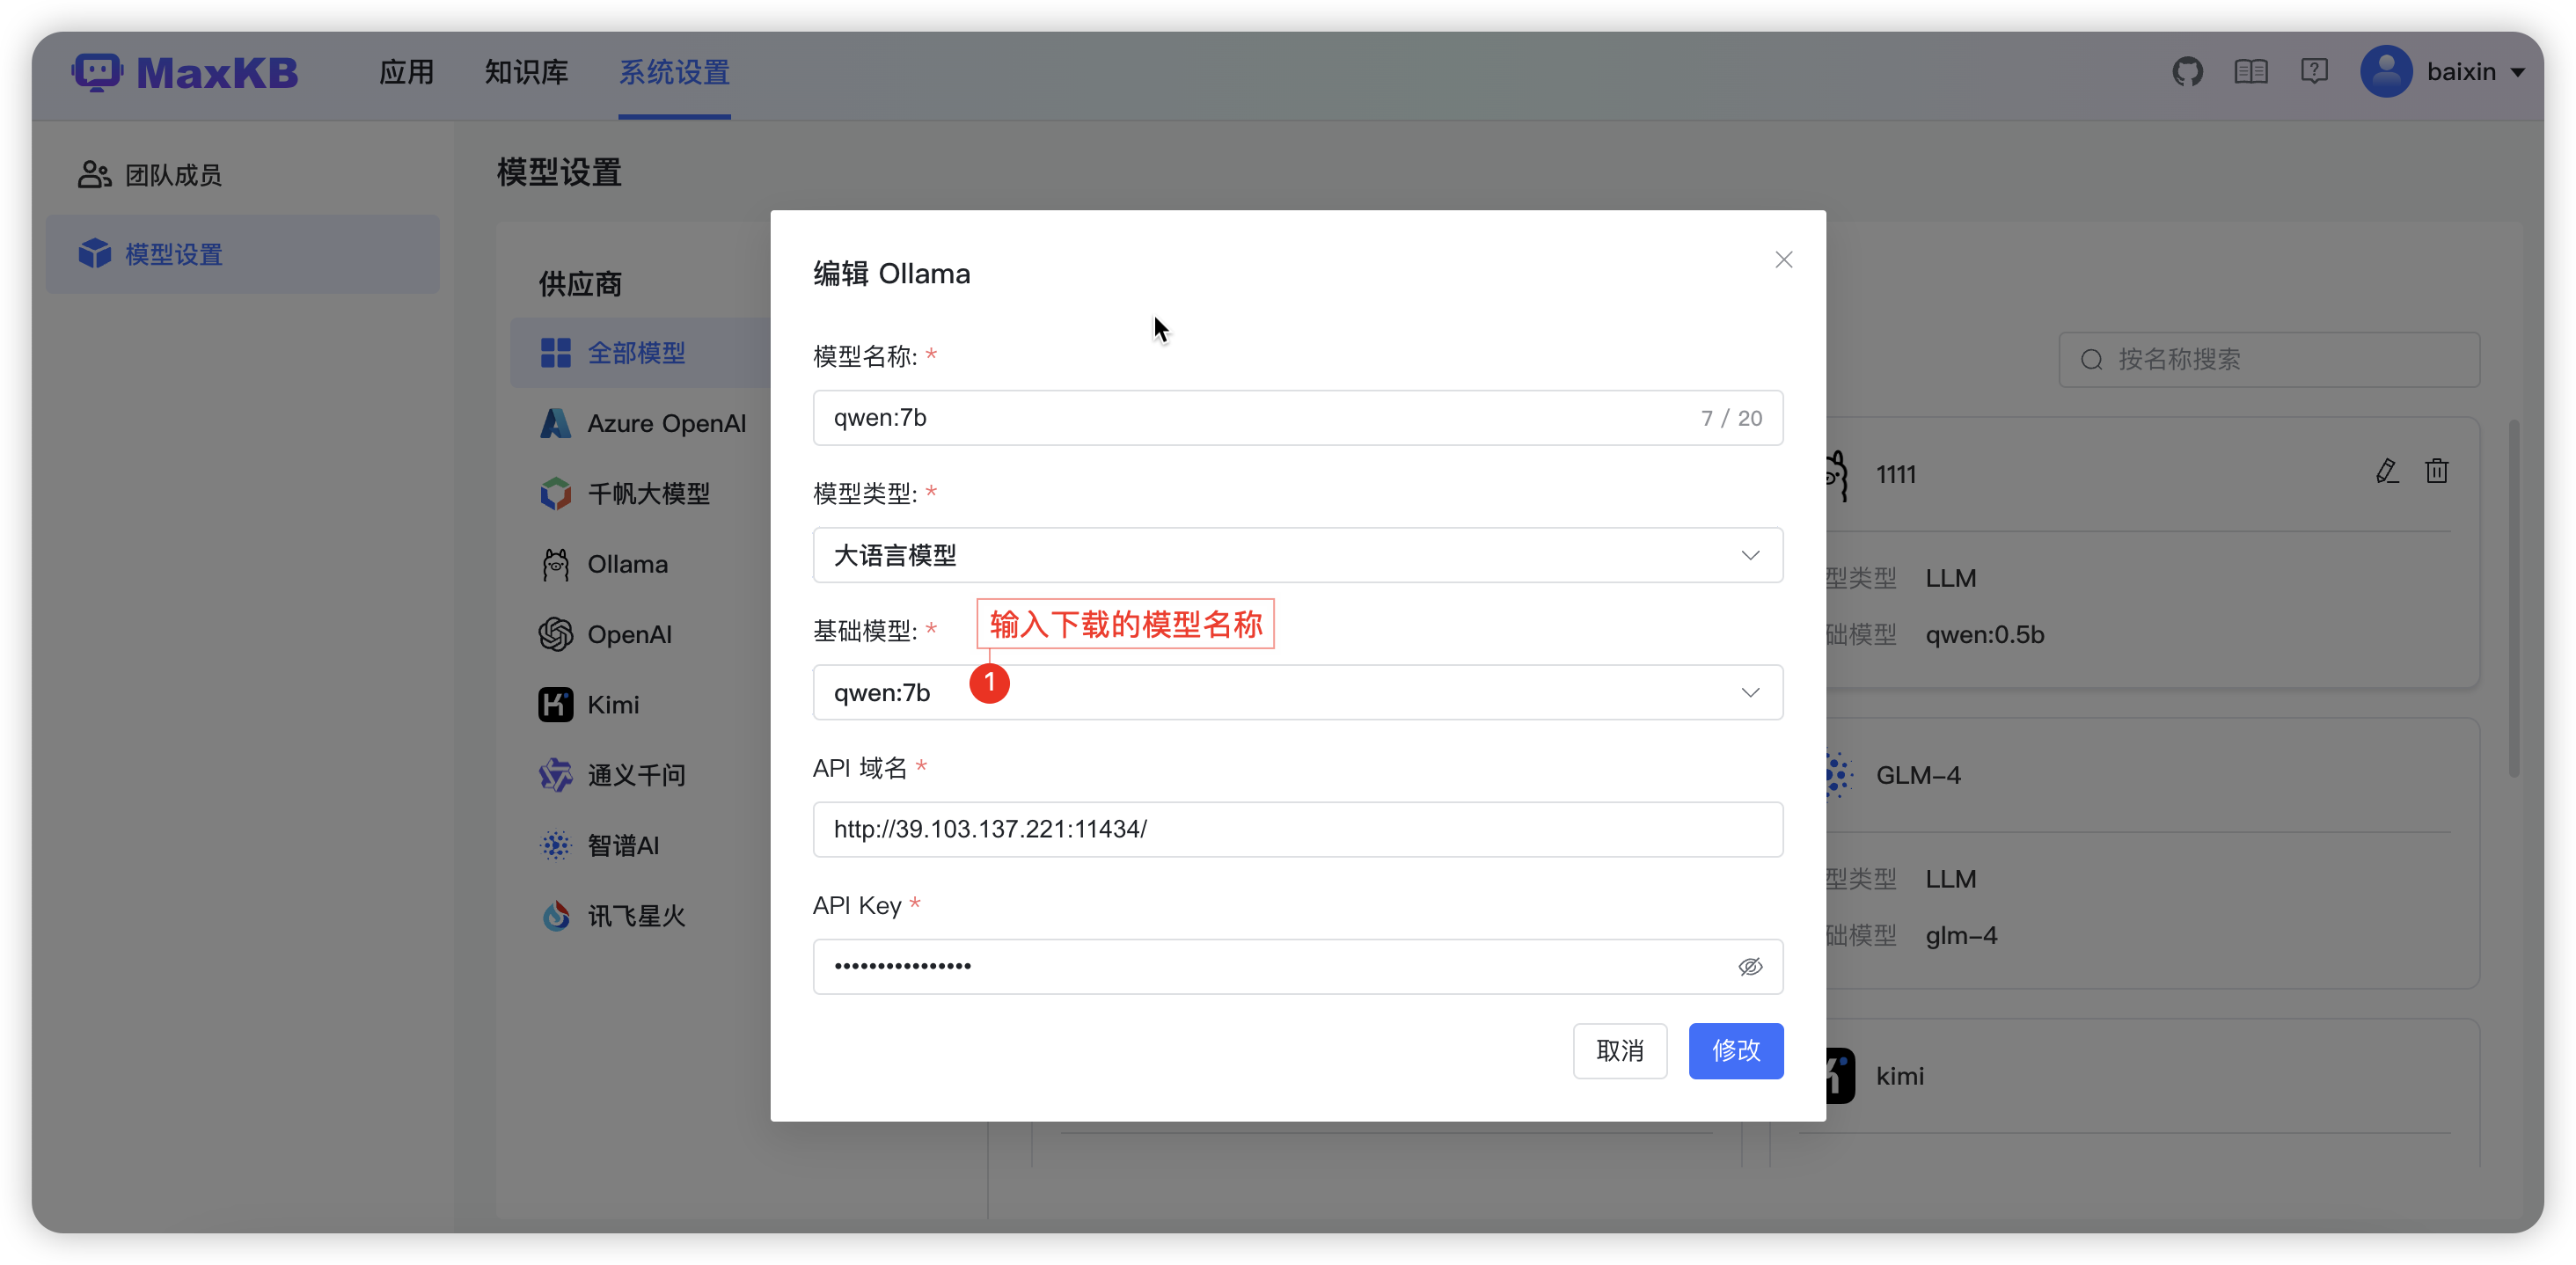Image resolution: width=2576 pixels, height=1265 pixels.
Task: Switch to the 应用 tab
Action: click(406, 72)
